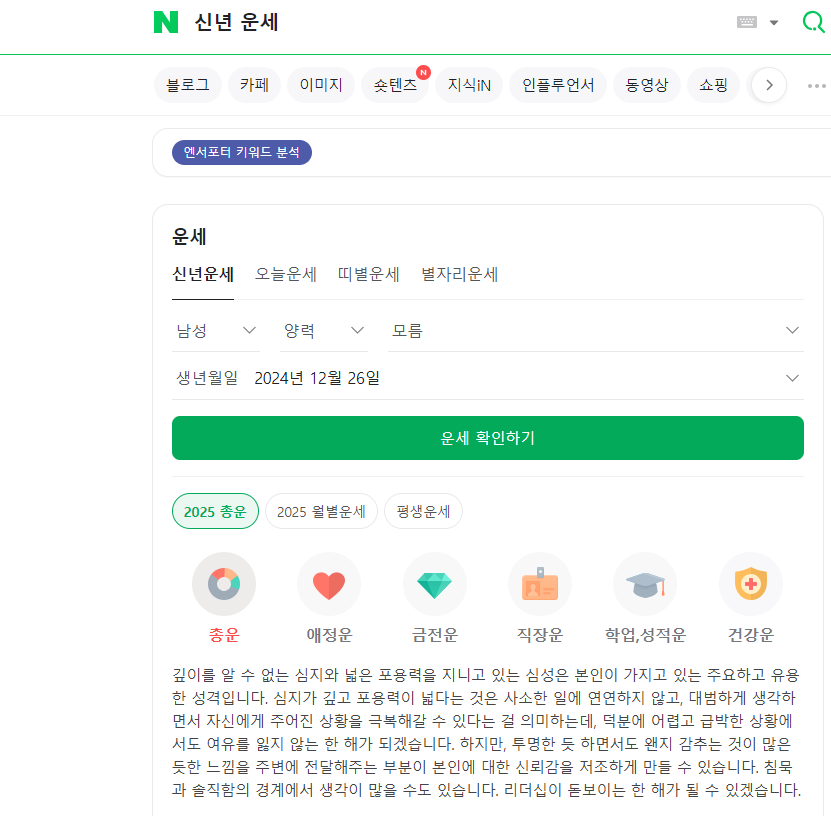Select the 신년운세 tab
Viewport: 831px width, 816px height.
pyautogui.click(x=203, y=274)
